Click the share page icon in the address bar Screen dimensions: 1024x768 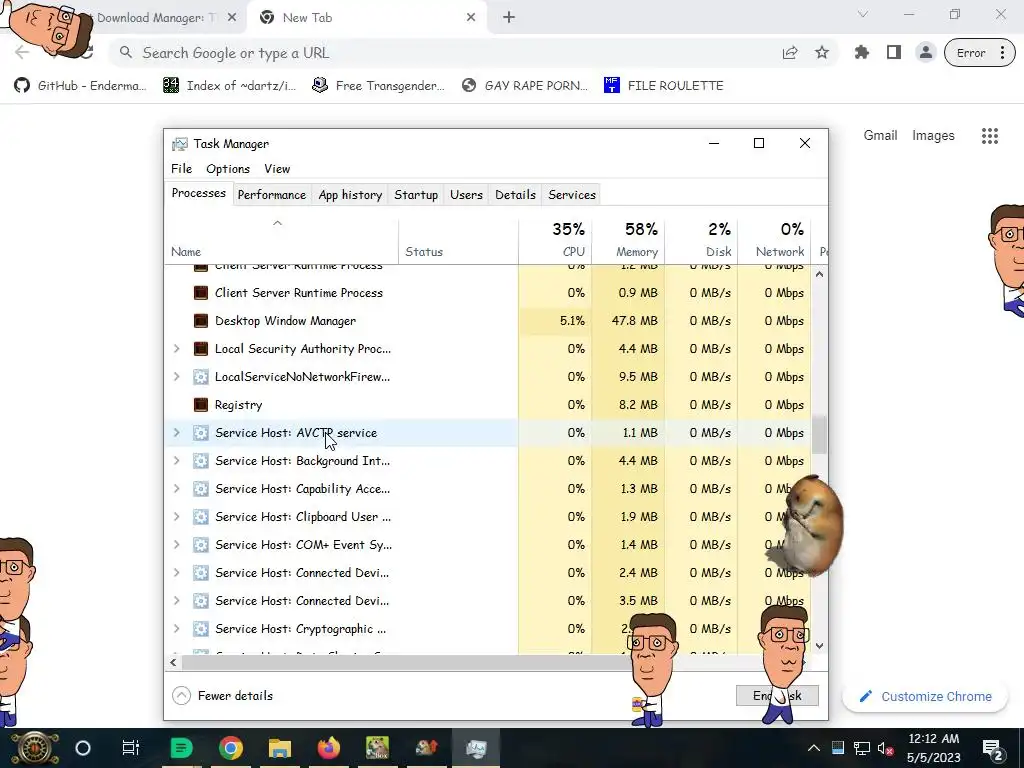point(790,53)
